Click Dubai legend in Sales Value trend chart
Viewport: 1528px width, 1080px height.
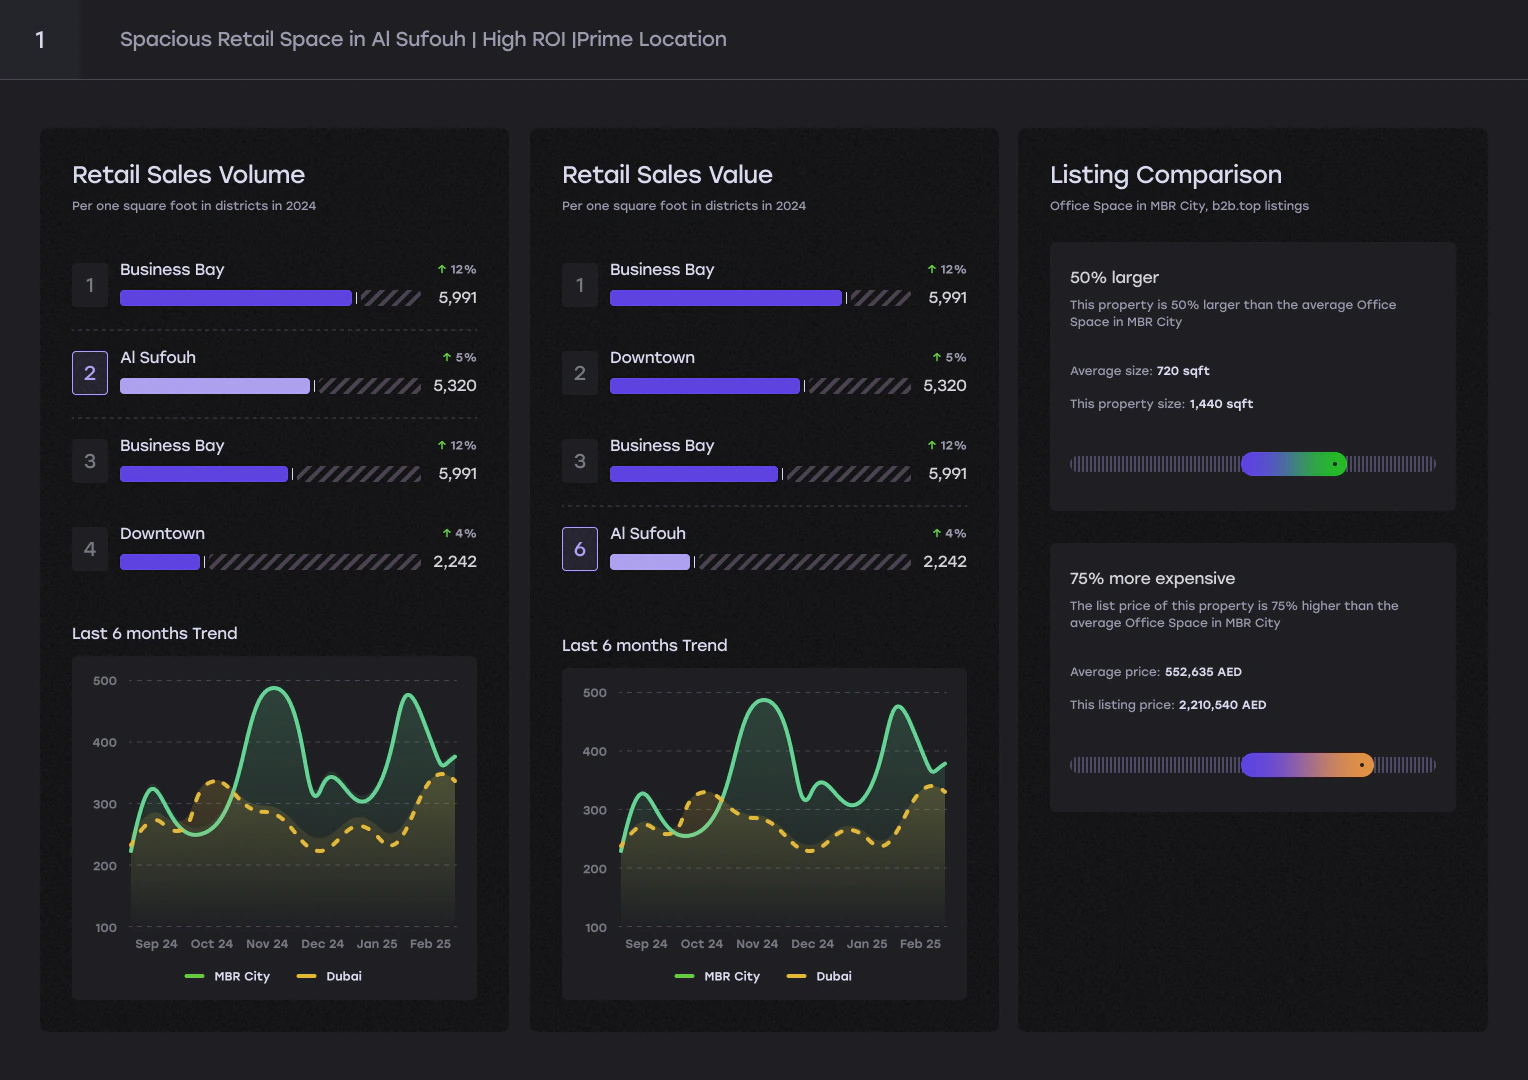[820, 976]
